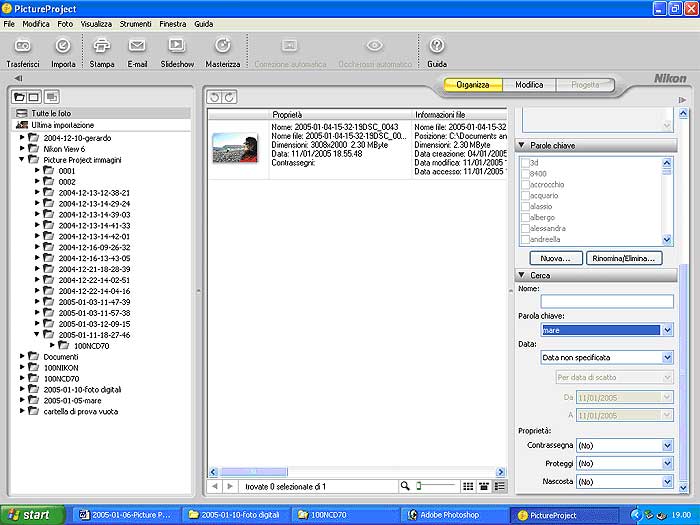Check the andreella keyword checkbox
The image size is (700, 525).
tap(525, 239)
